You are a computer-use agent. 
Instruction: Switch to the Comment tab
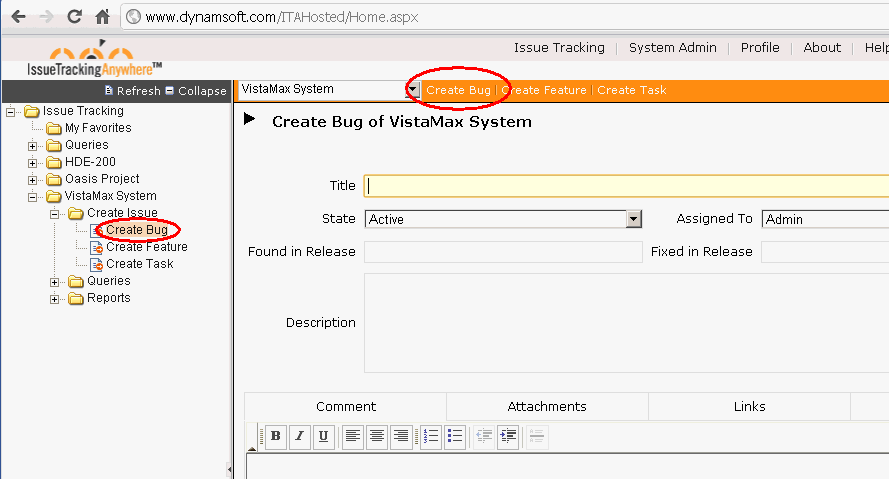click(x=346, y=406)
